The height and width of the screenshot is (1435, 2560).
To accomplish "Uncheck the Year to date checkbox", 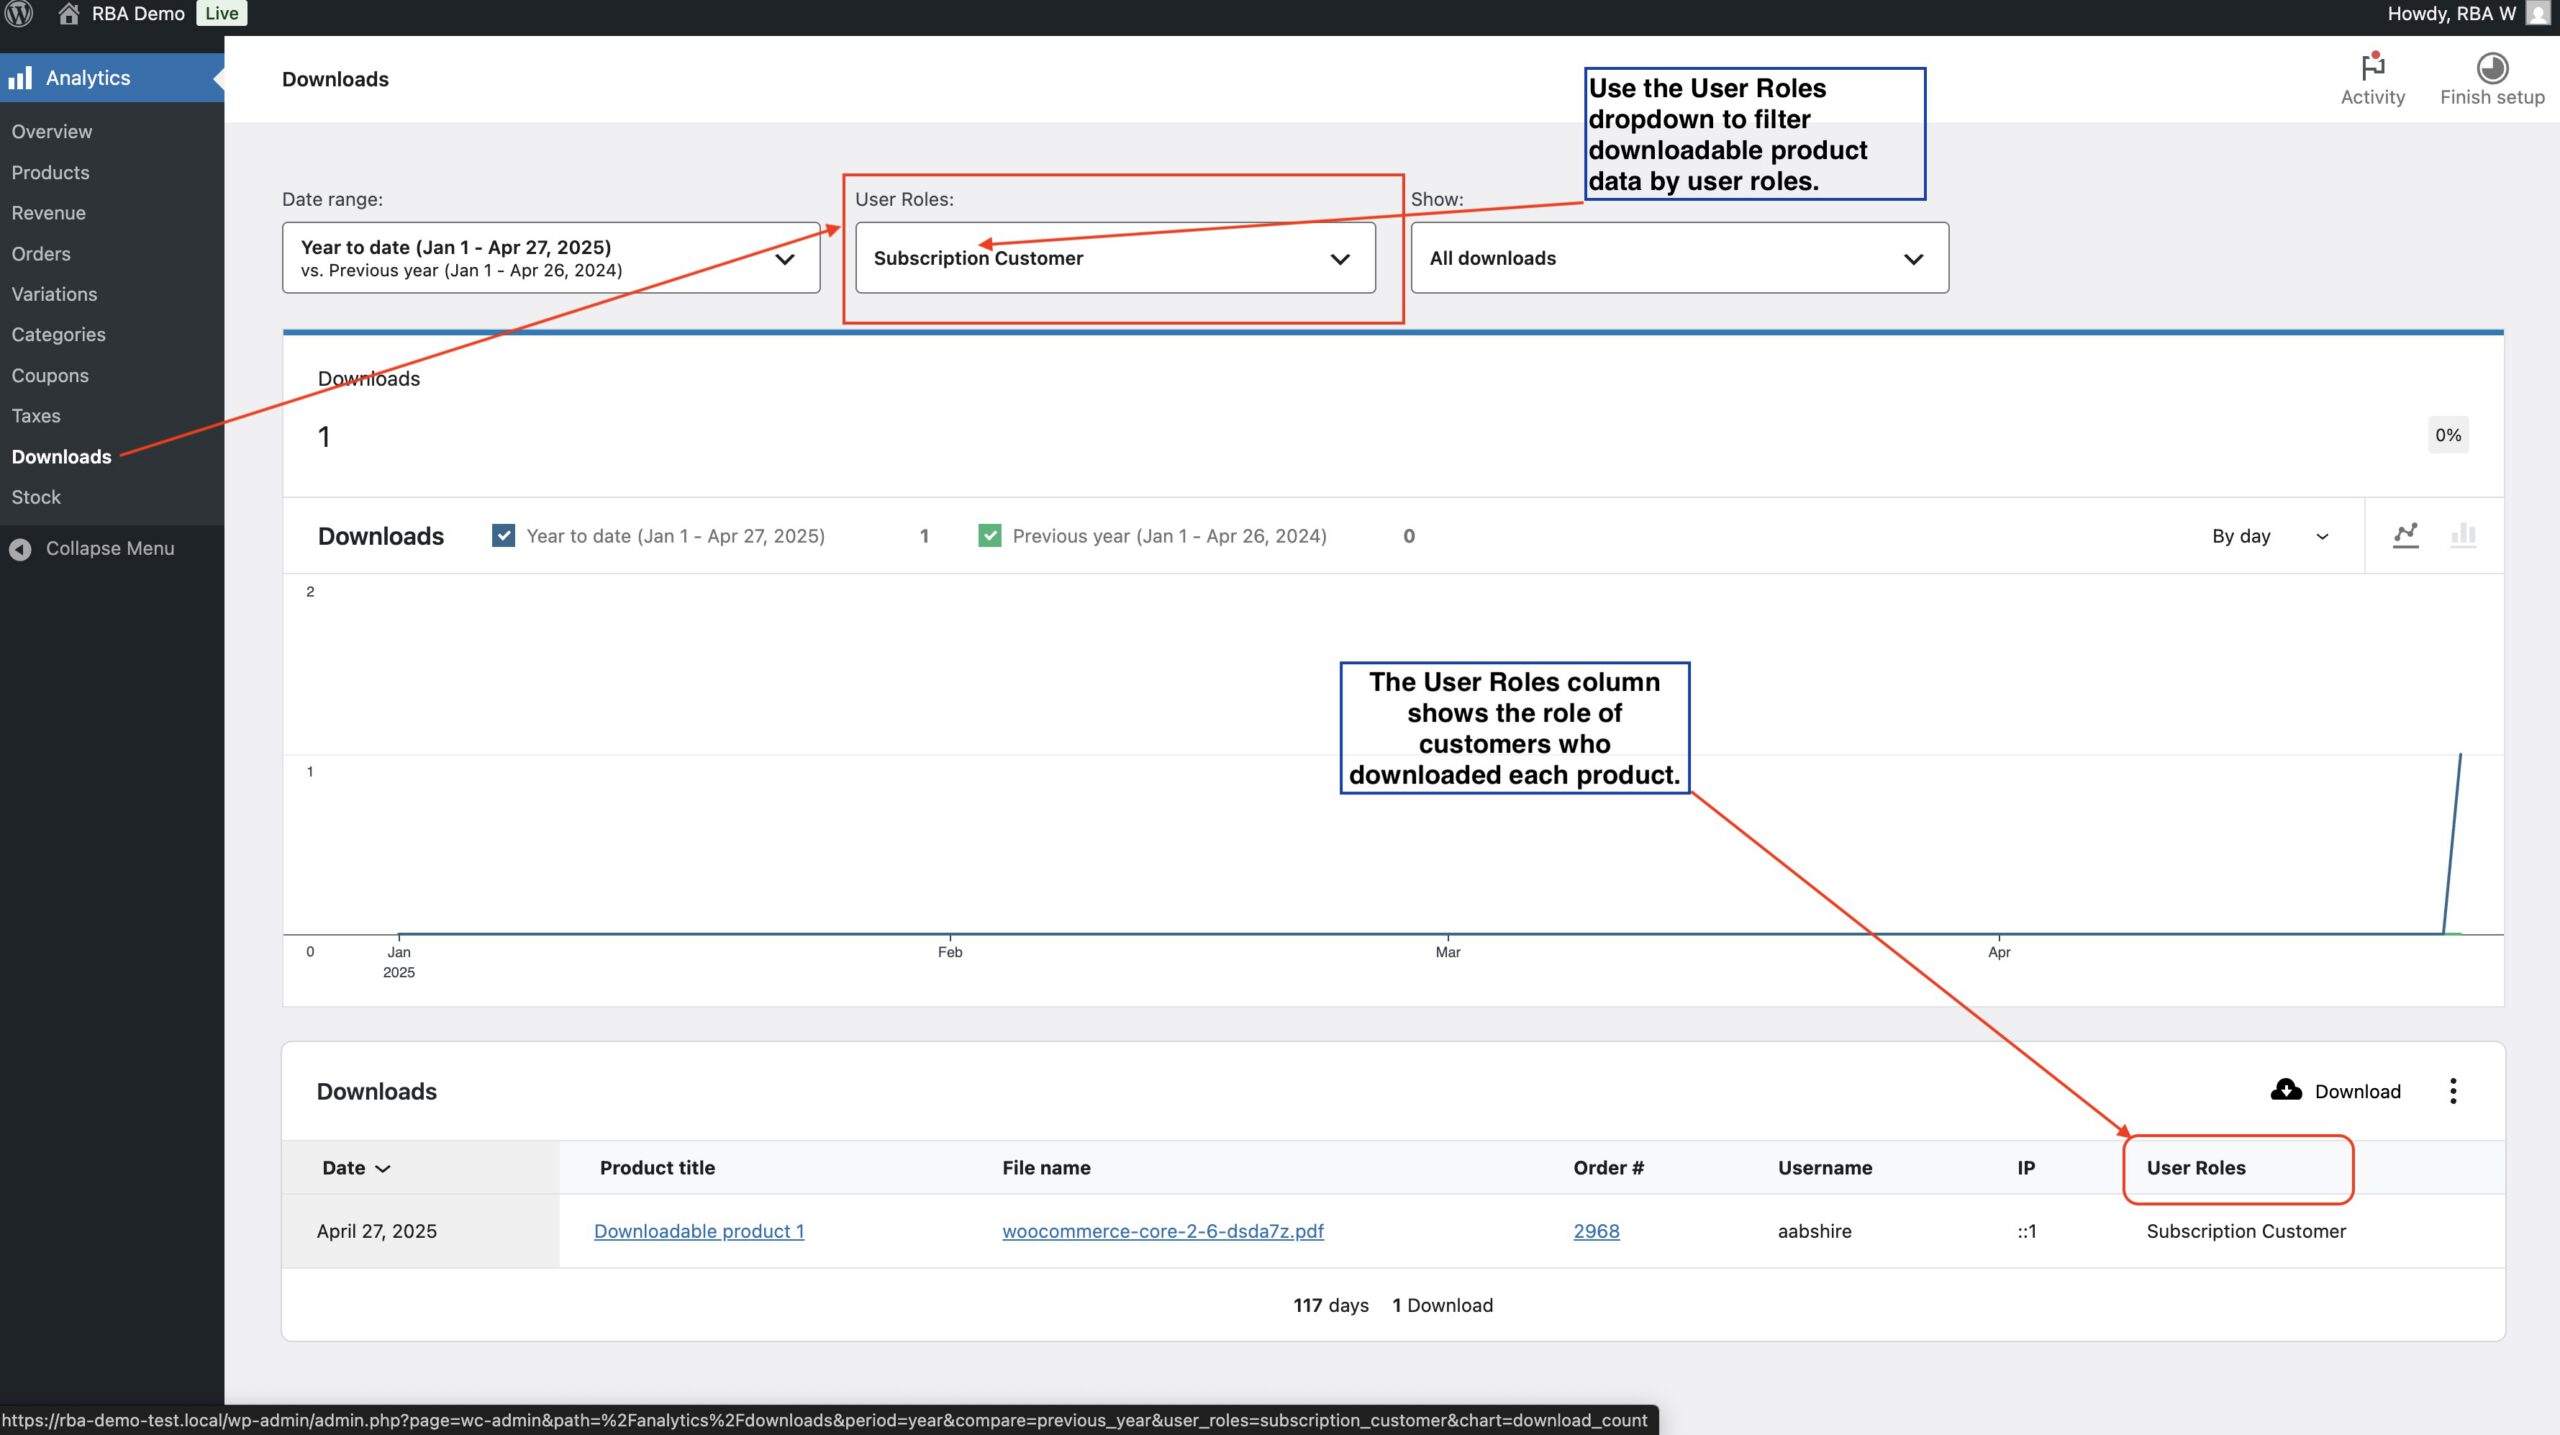I will (504, 536).
